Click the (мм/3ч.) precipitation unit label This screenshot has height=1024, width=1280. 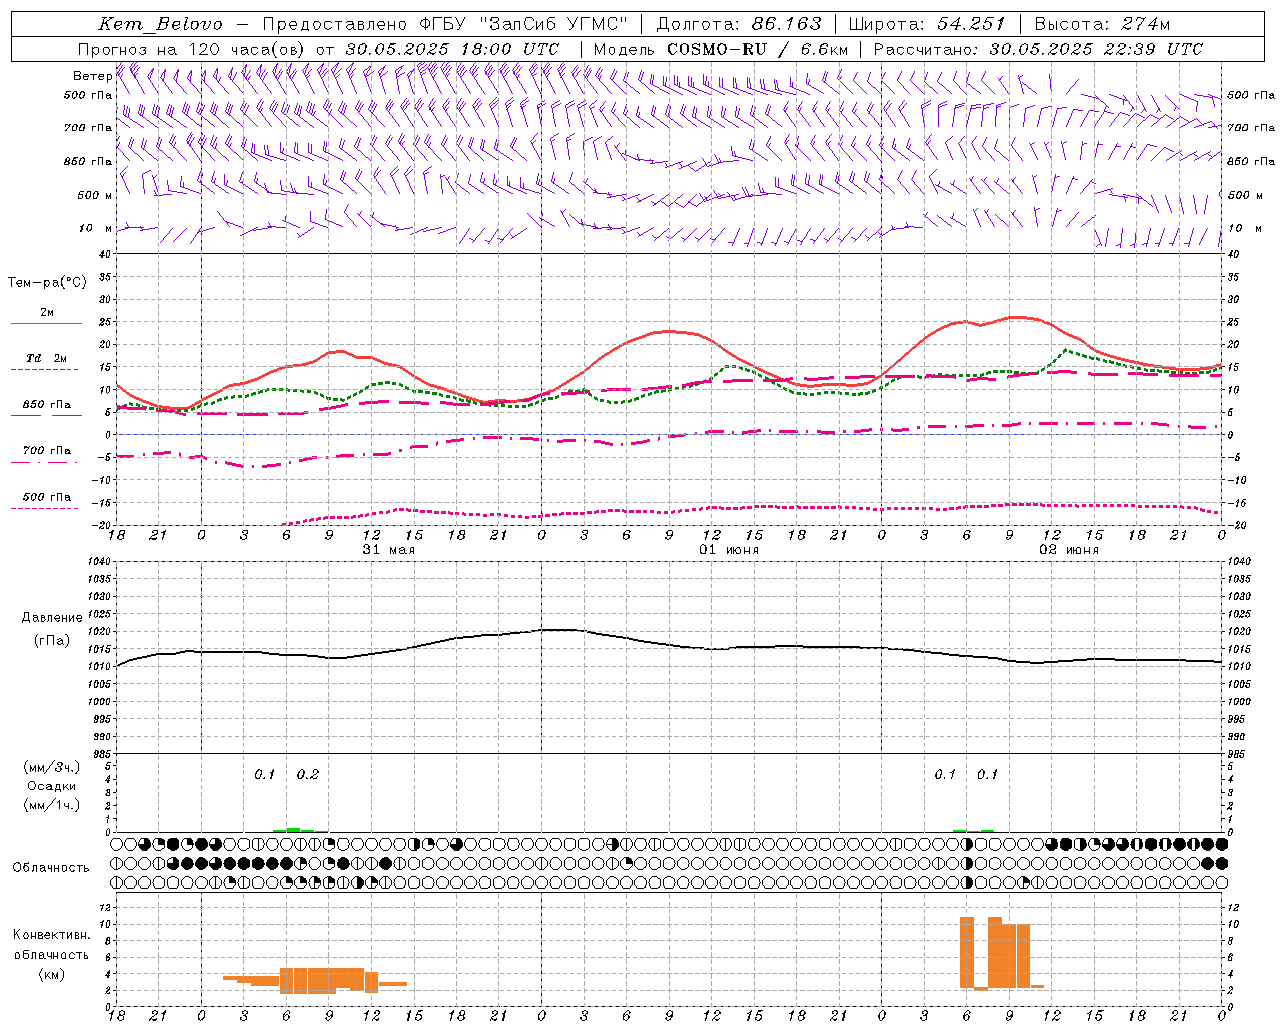[52, 767]
